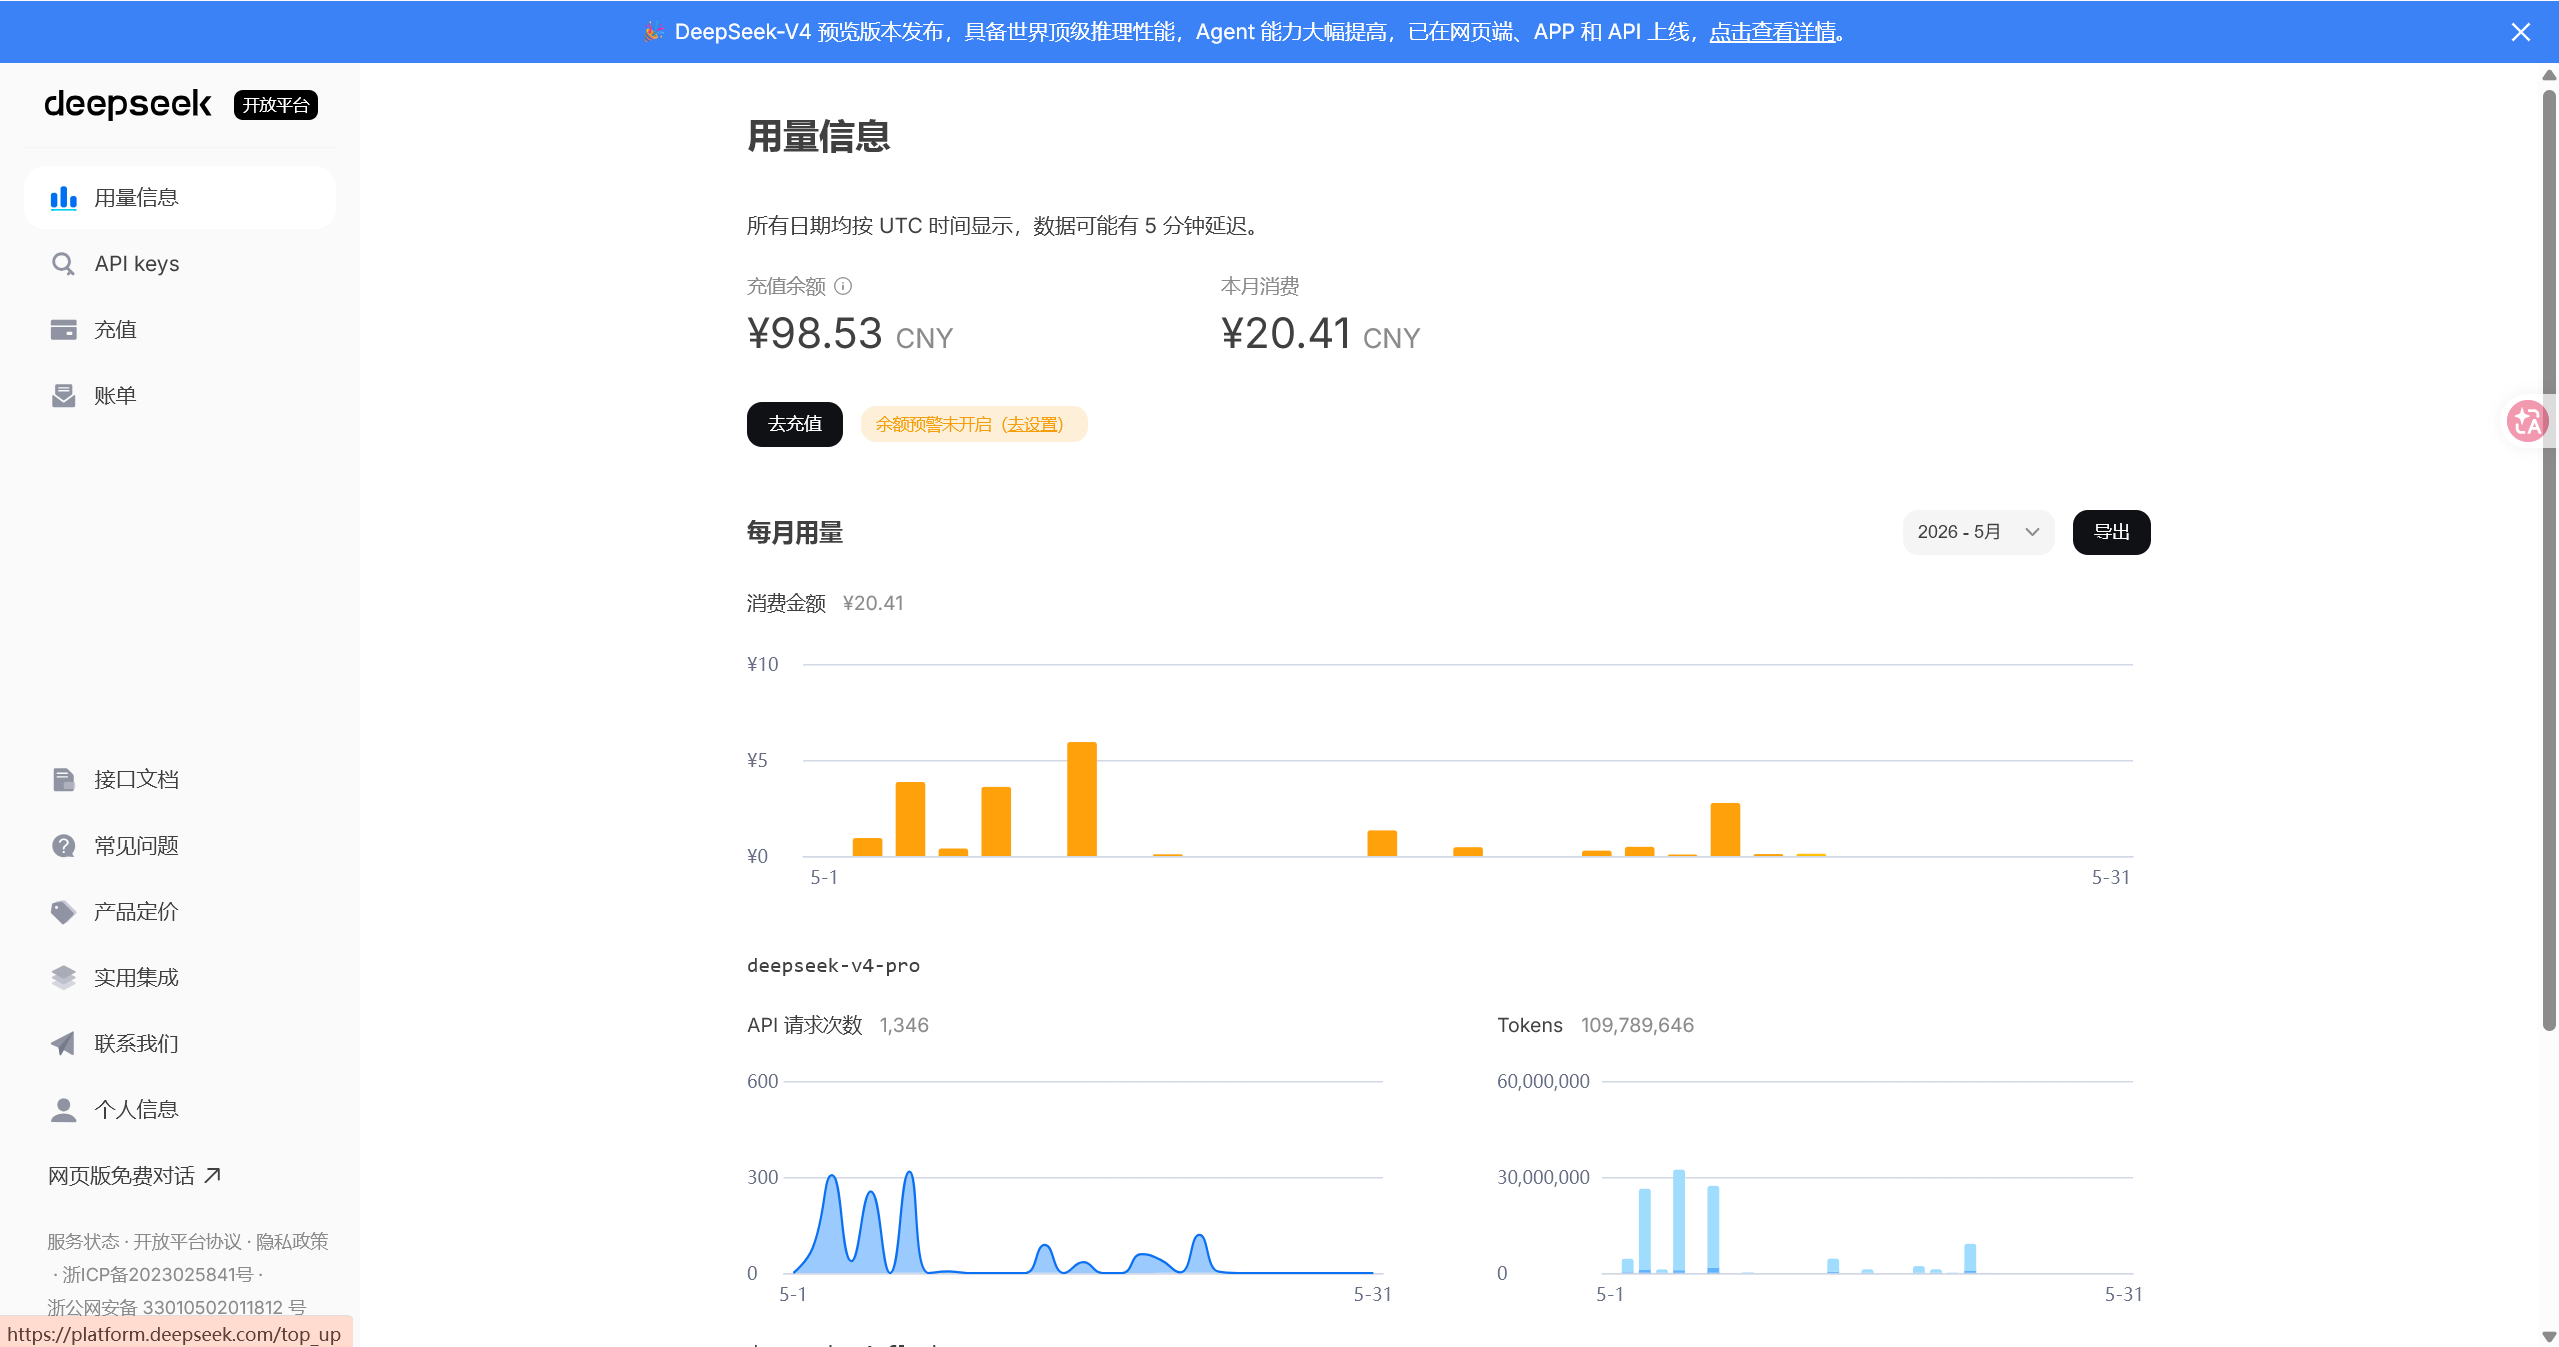
Task: Go to the 充值 sidebar page
Action: [x=180, y=330]
